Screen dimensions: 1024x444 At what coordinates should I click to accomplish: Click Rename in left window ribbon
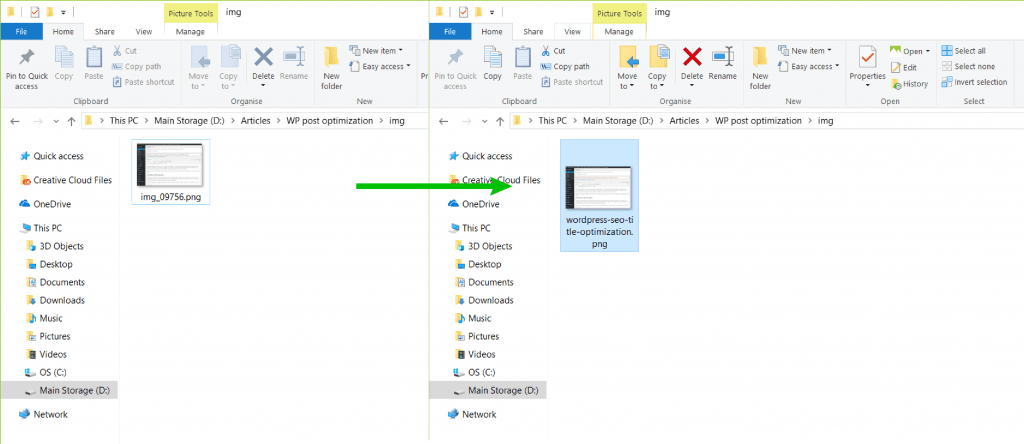(294, 65)
